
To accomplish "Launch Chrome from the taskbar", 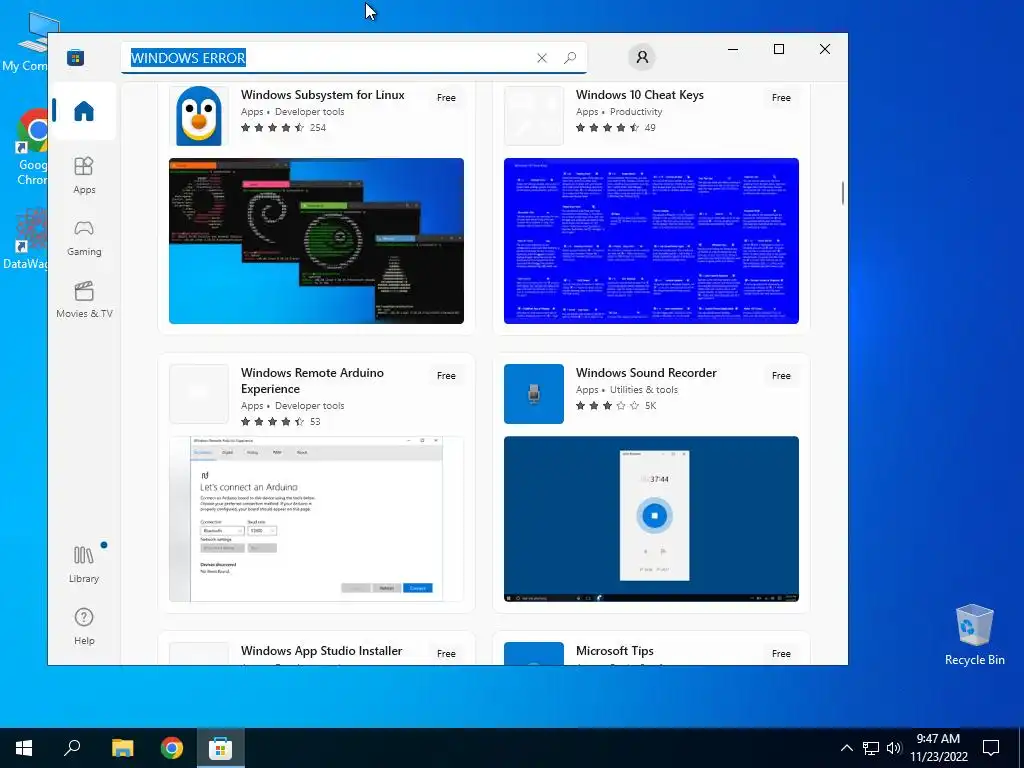I will pyautogui.click(x=172, y=748).
